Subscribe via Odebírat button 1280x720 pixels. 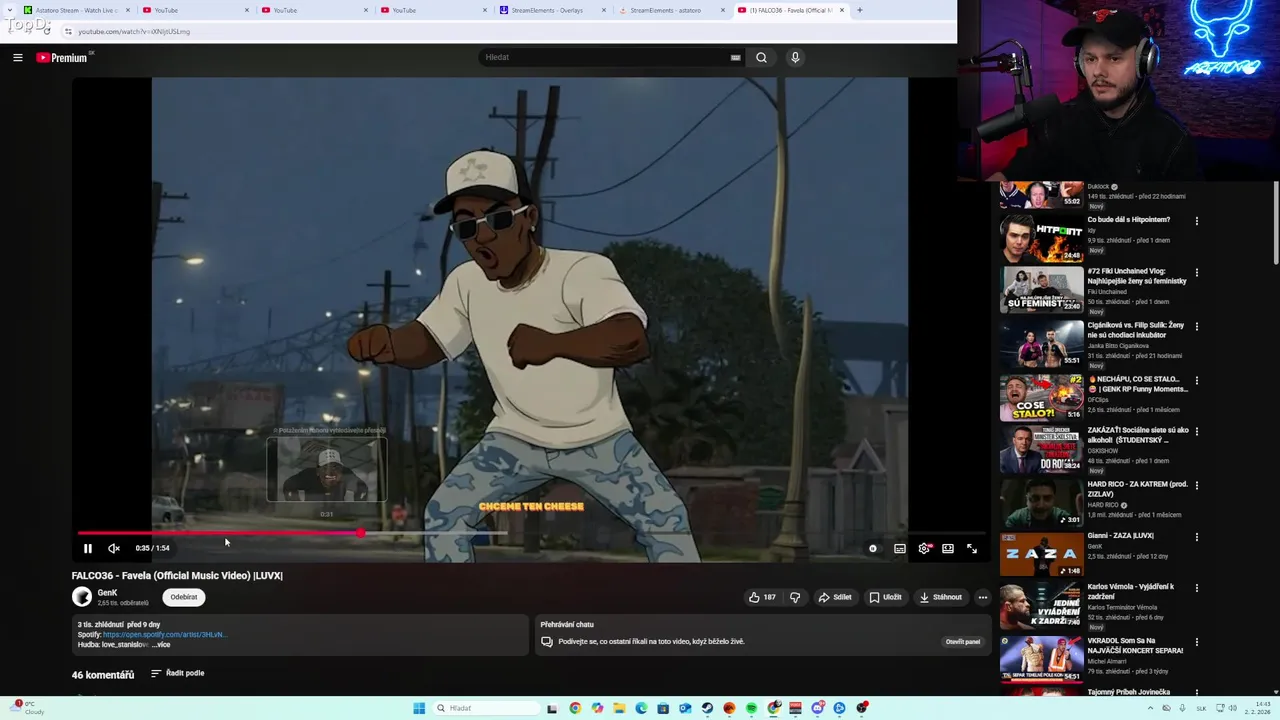tap(184, 597)
